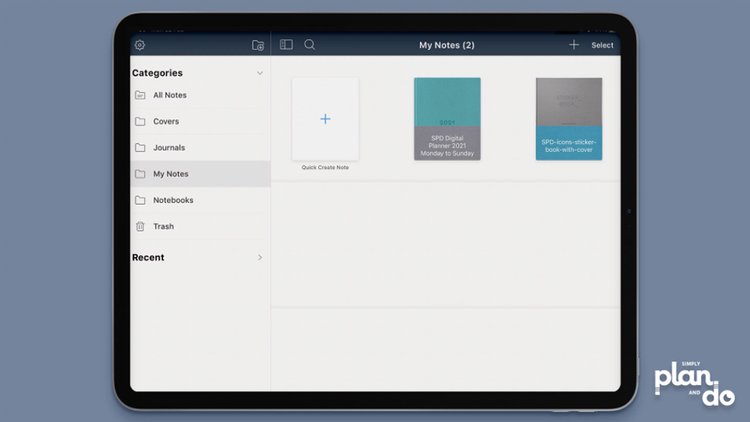
Task: Click the Quick Create Note tile
Action: click(325, 119)
